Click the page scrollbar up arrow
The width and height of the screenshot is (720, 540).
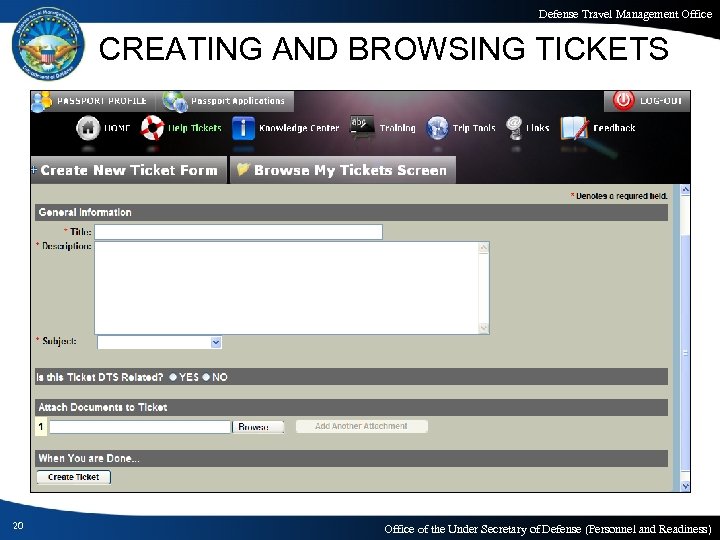685,190
